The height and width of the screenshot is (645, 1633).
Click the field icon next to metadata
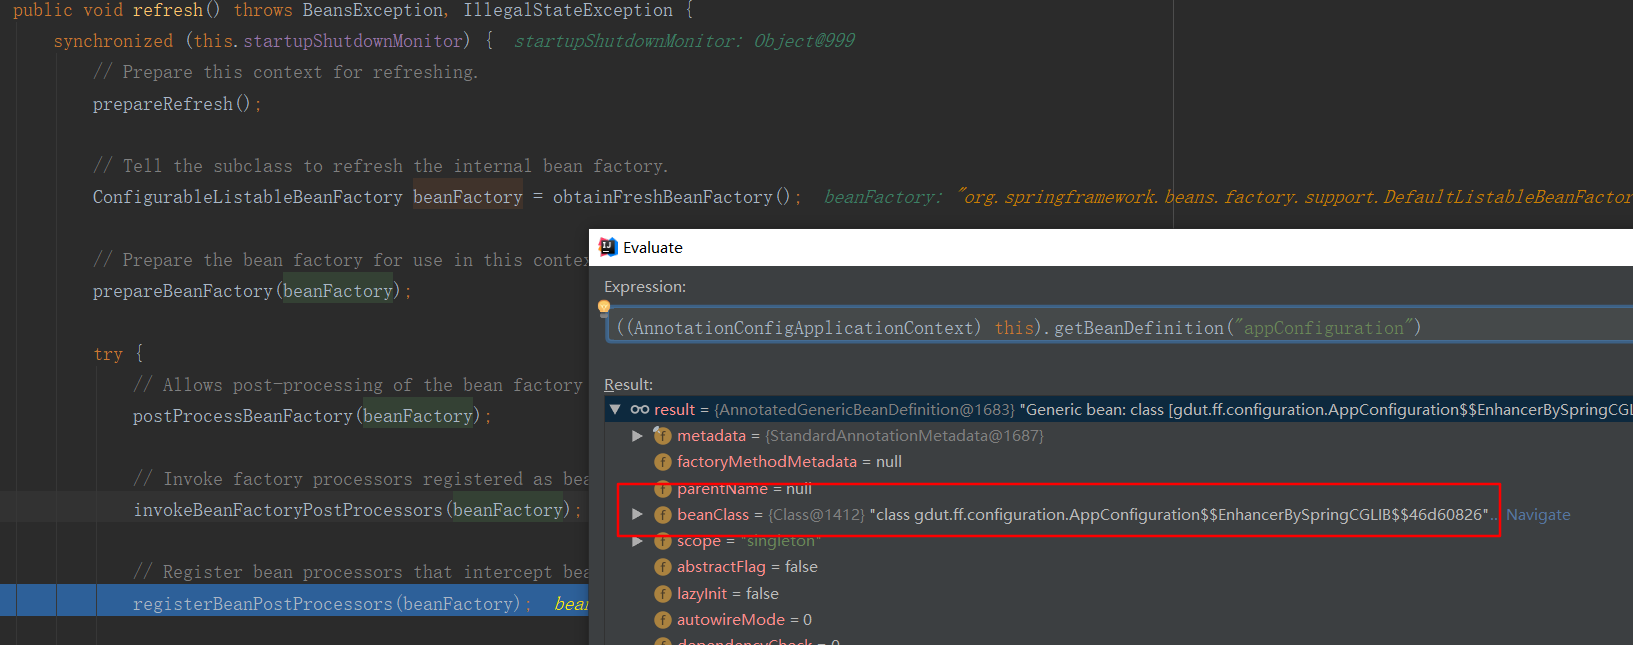tap(662, 435)
